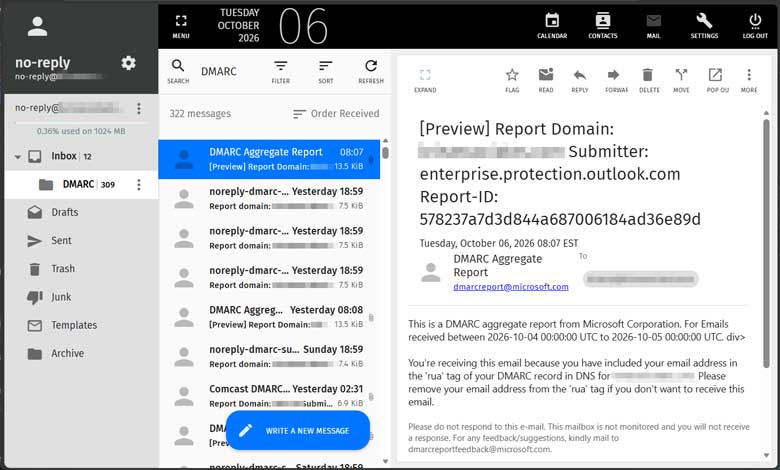The image size is (780, 470).
Task: Open the Order Received sort dropdown
Action: coord(336,114)
